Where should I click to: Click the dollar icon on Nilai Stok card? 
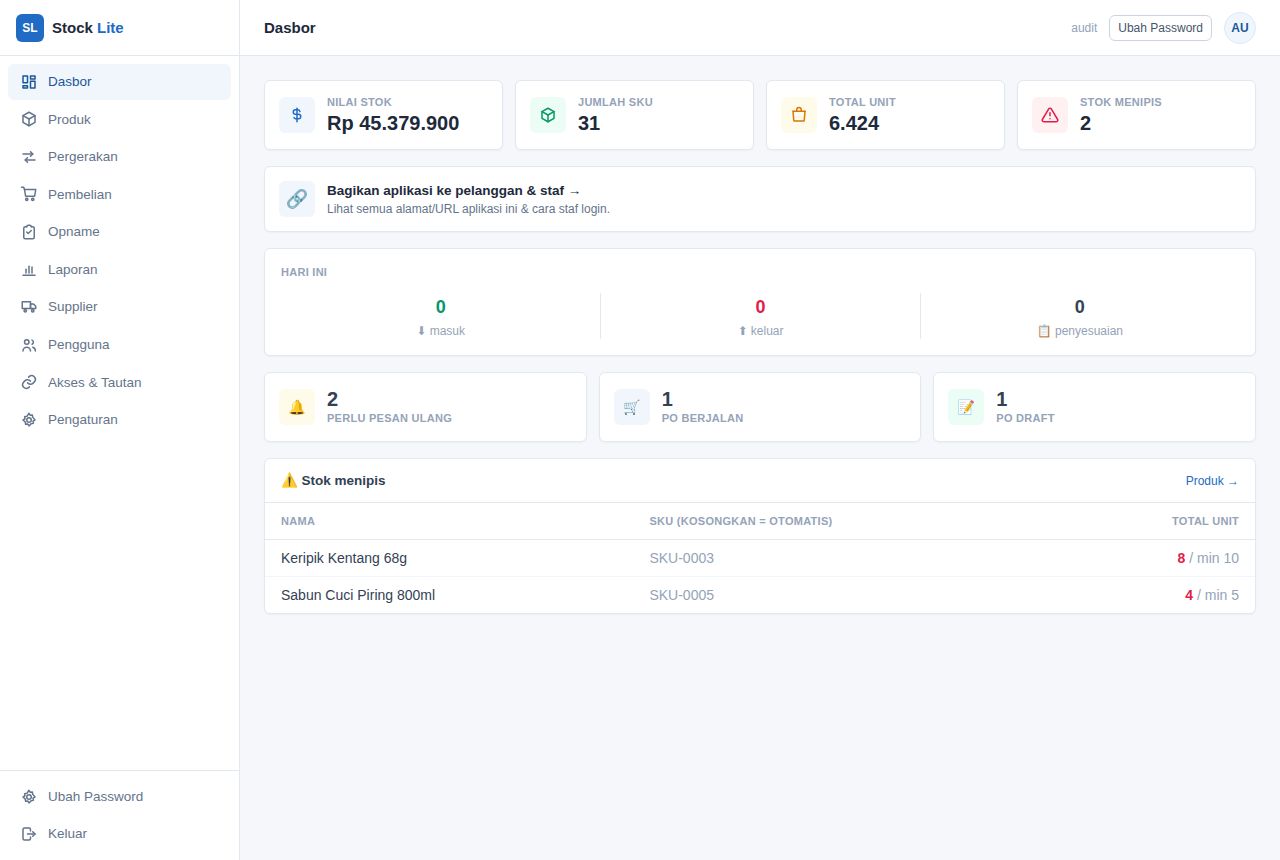297,115
